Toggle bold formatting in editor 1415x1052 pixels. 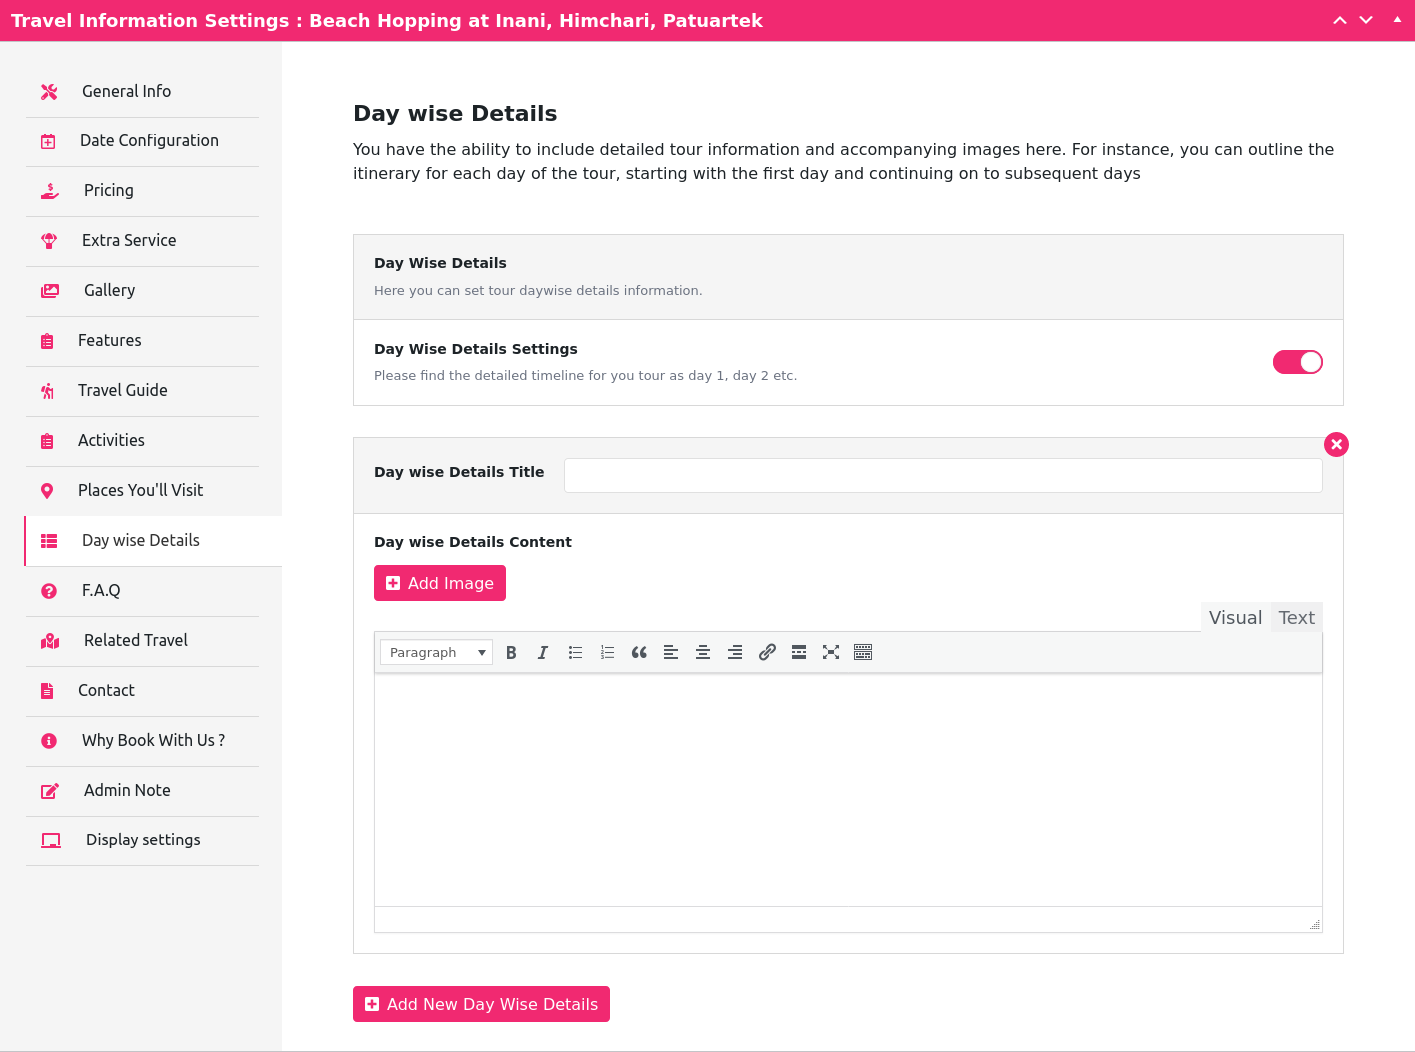click(x=511, y=652)
